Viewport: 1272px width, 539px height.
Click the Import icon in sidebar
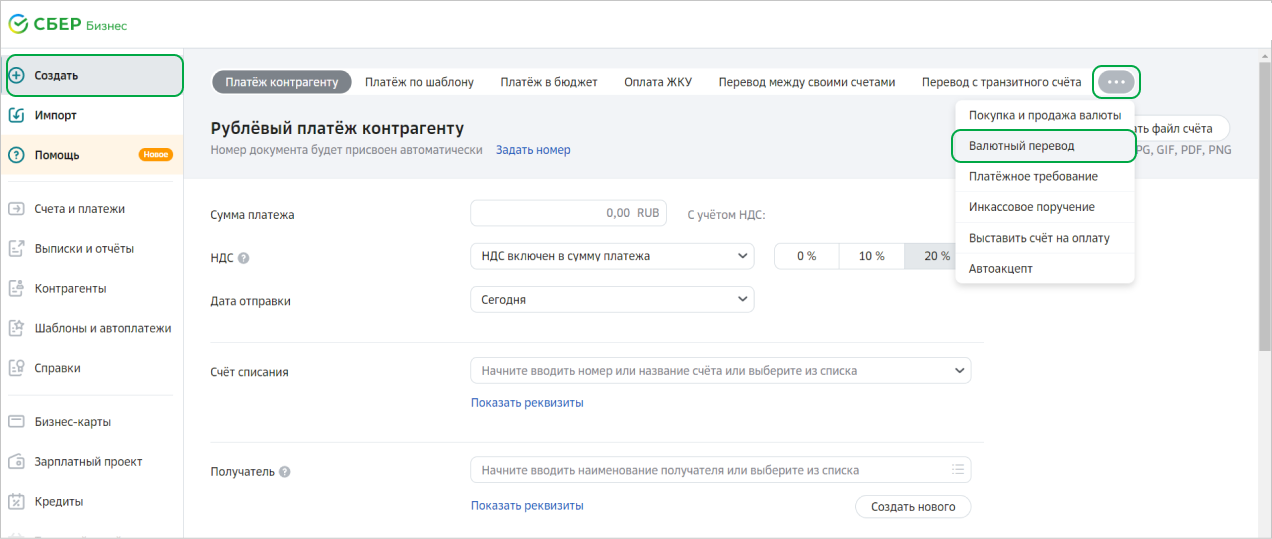[16, 115]
